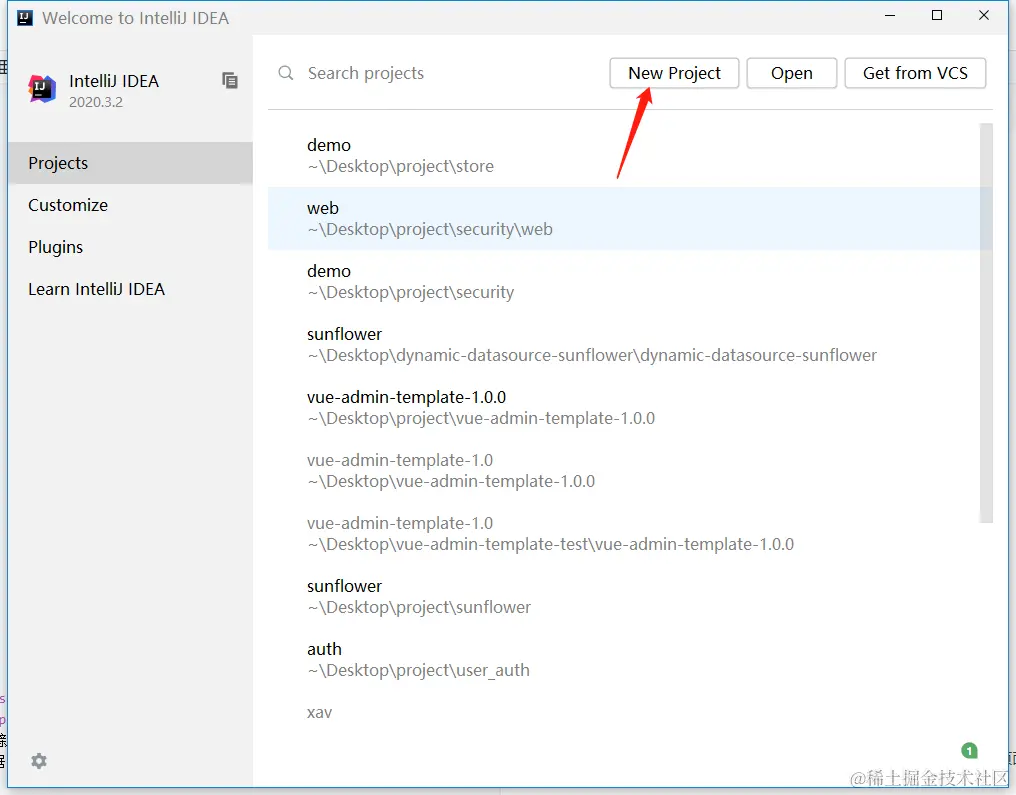This screenshot has height=795, width=1016.
Task: Close the Welcome to IntelliJ IDEA window
Action: [x=984, y=16]
